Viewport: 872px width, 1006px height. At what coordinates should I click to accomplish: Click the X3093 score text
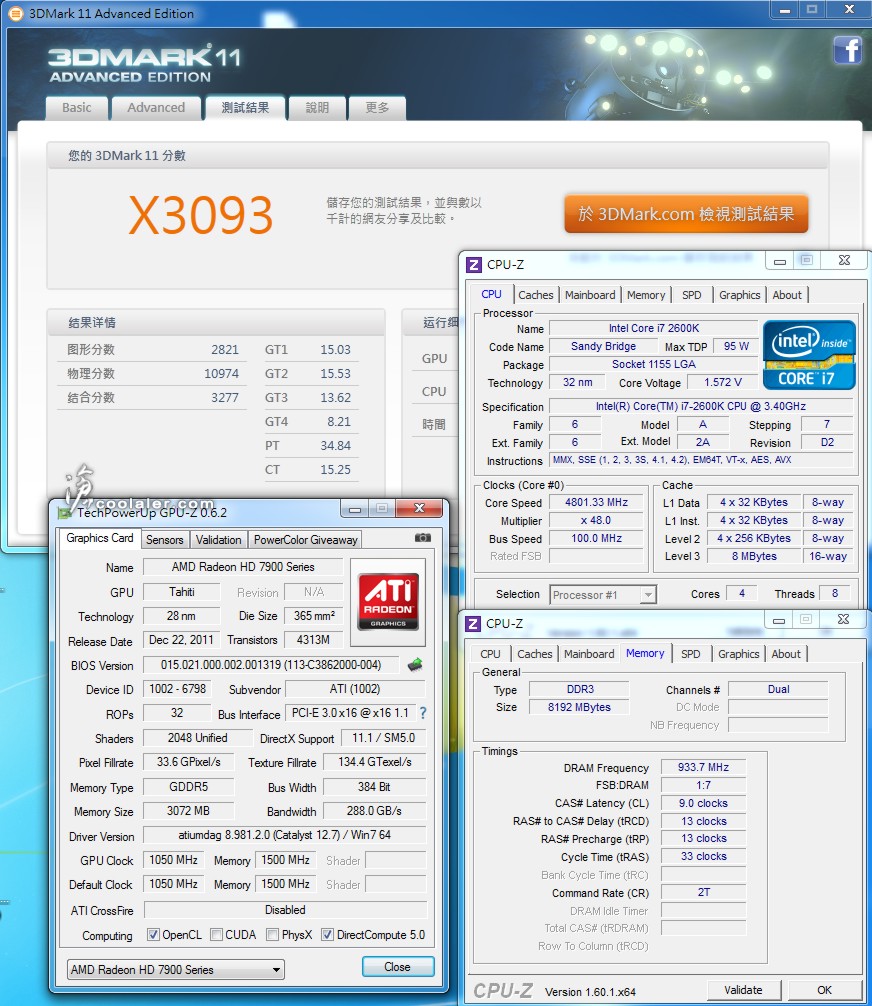click(x=201, y=215)
